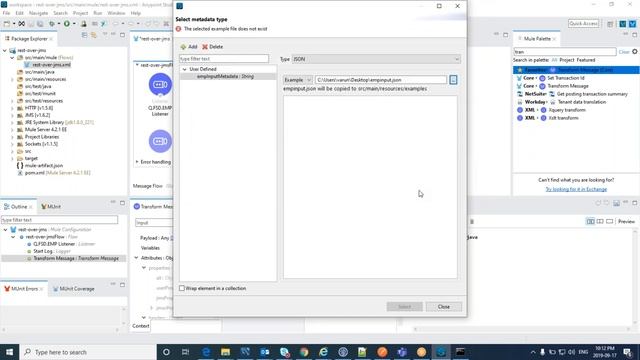640x360 pixels.
Task: Collapse the src/main/mule folder
Action: 12,58
